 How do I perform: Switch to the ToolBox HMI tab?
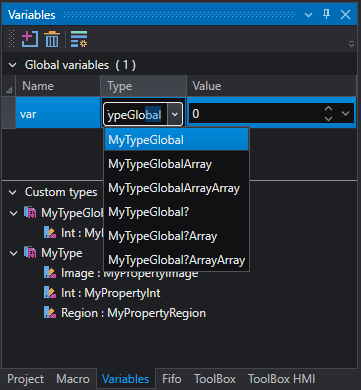point(281,379)
